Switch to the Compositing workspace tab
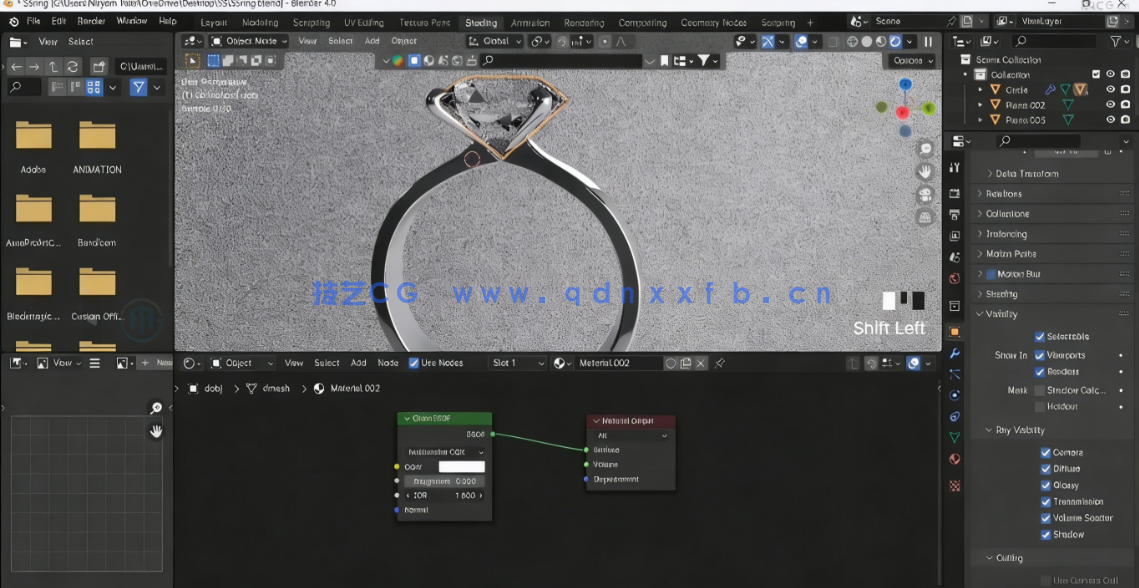This screenshot has width=1139, height=588. [642, 22]
